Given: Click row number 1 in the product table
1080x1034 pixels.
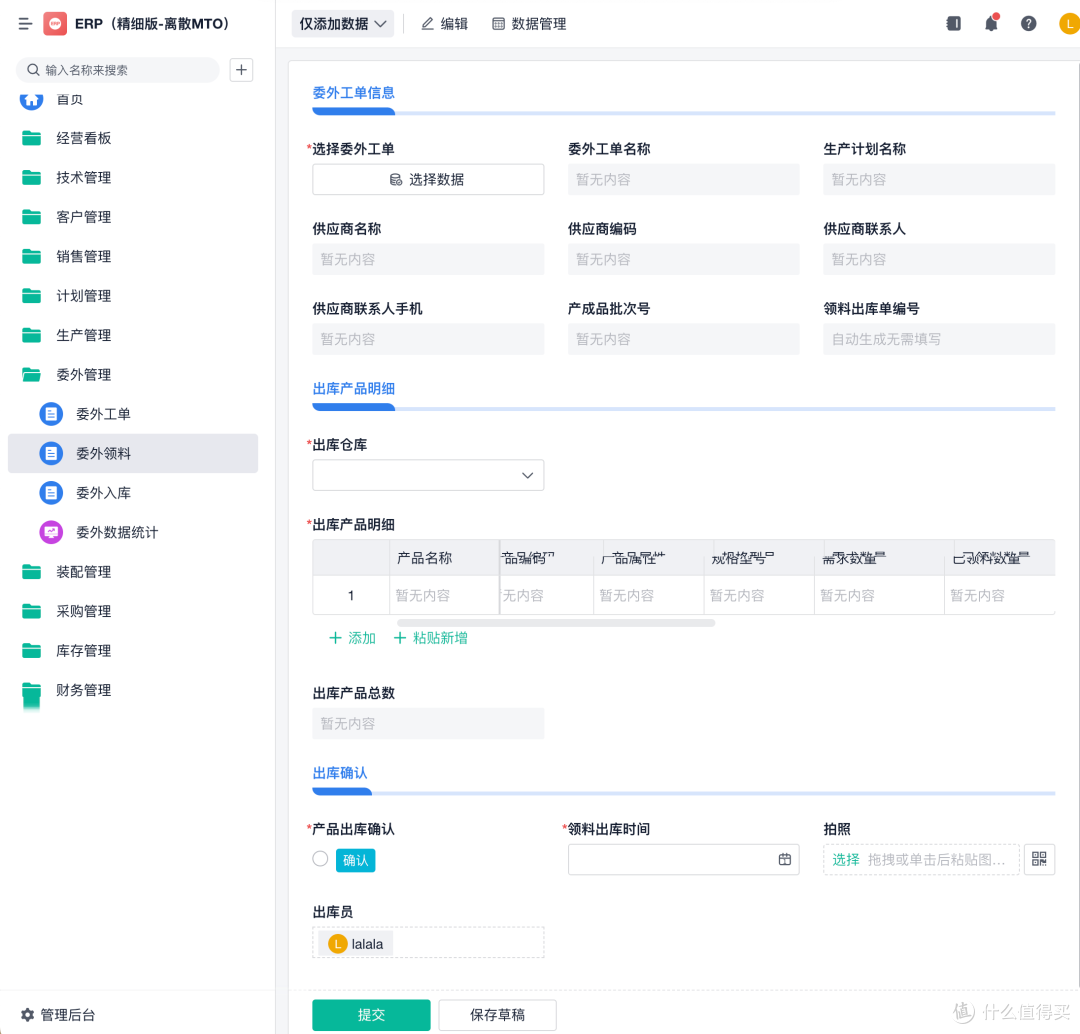Looking at the screenshot, I should pyautogui.click(x=351, y=595).
